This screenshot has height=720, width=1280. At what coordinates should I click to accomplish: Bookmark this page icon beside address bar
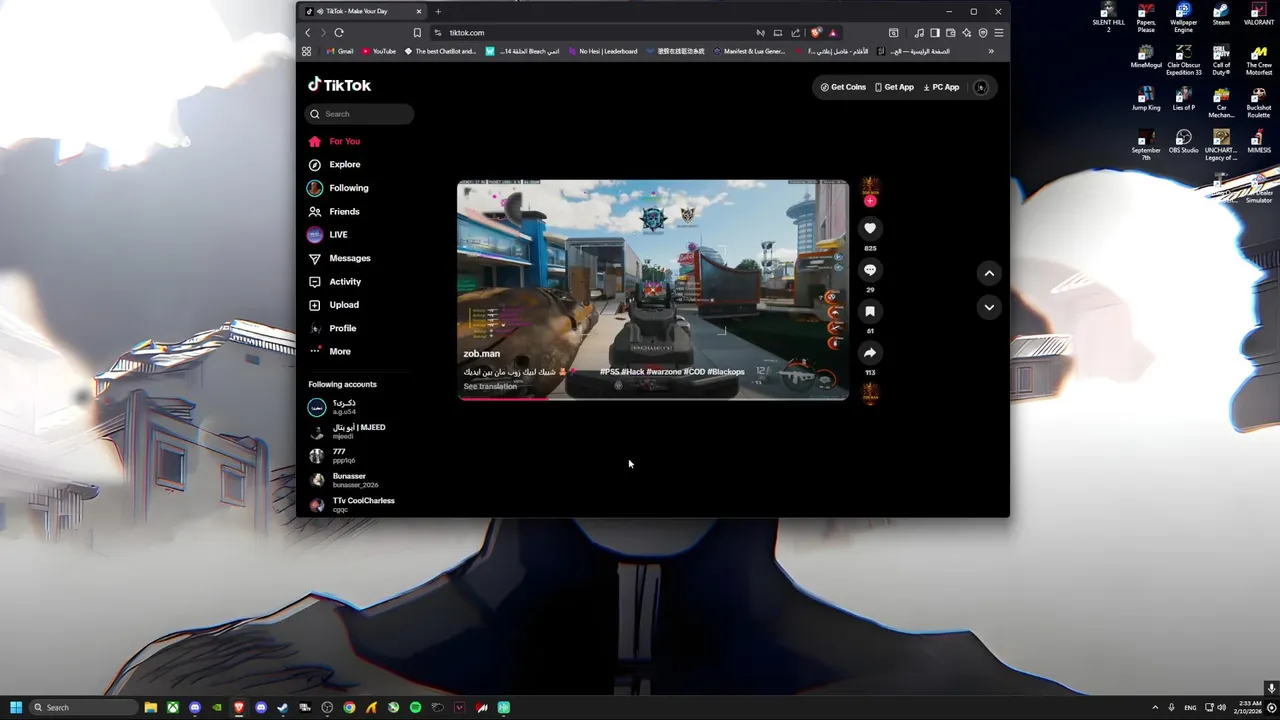(417, 32)
